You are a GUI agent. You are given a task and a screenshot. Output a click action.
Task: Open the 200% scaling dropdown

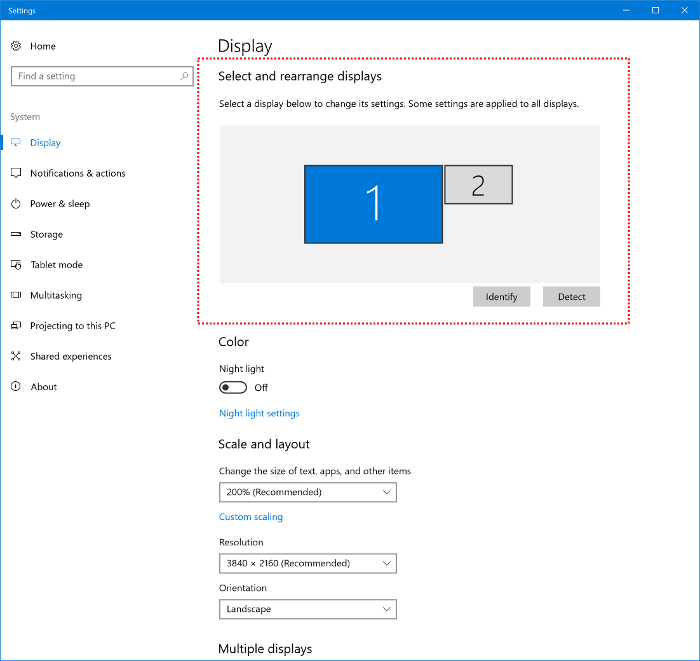tap(307, 492)
